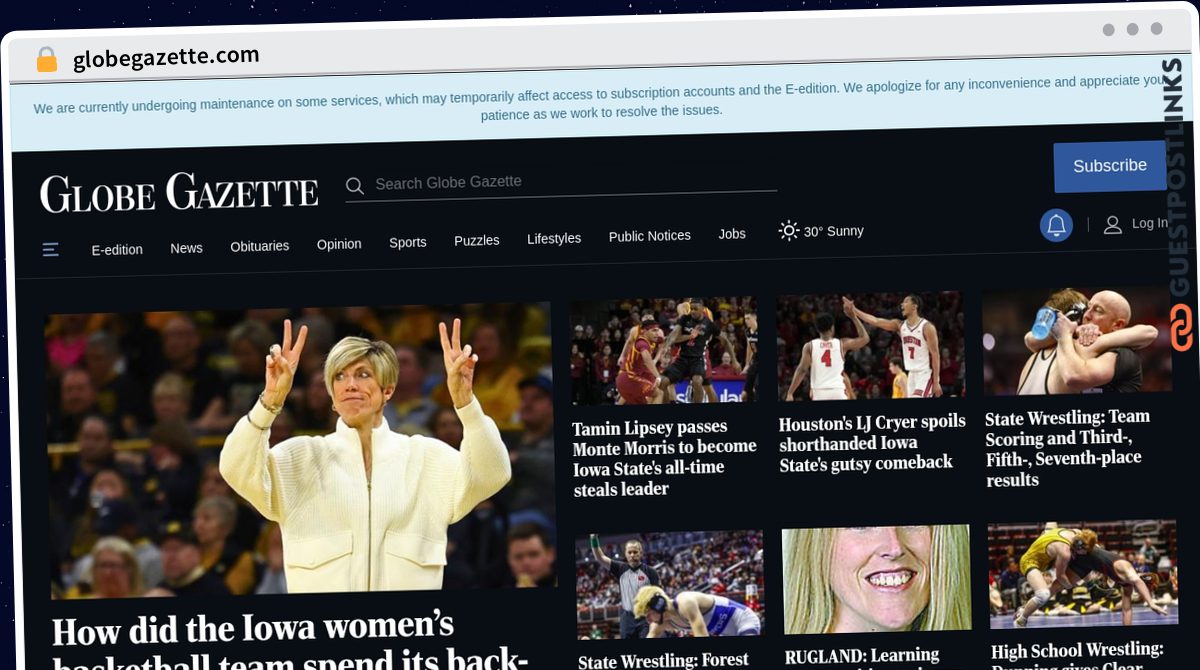Screen dimensions: 1200x670
Task: Open the Obituaries section
Action: coord(260,246)
